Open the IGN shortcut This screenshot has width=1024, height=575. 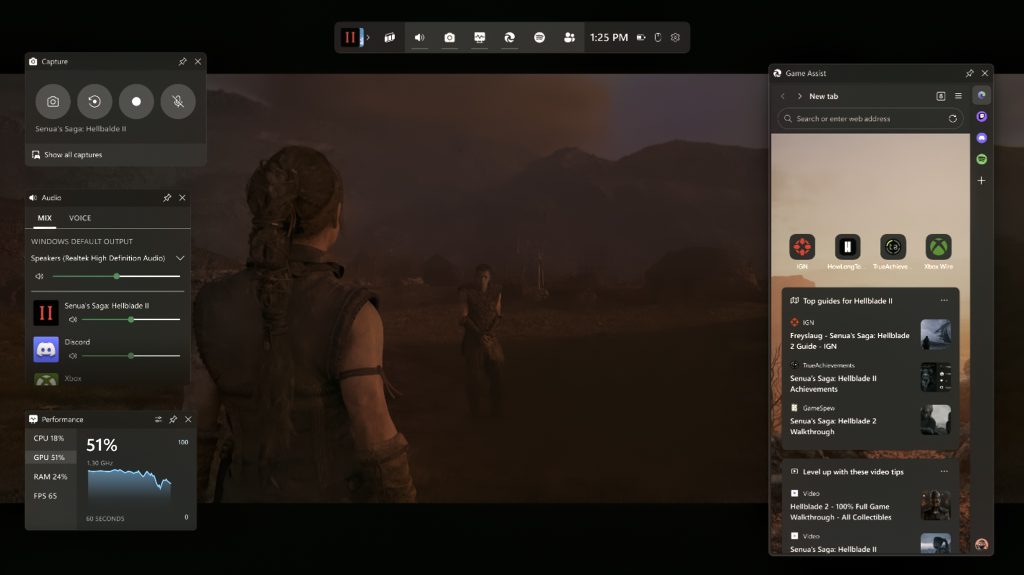pyautogui.click(x=802, y=247)
